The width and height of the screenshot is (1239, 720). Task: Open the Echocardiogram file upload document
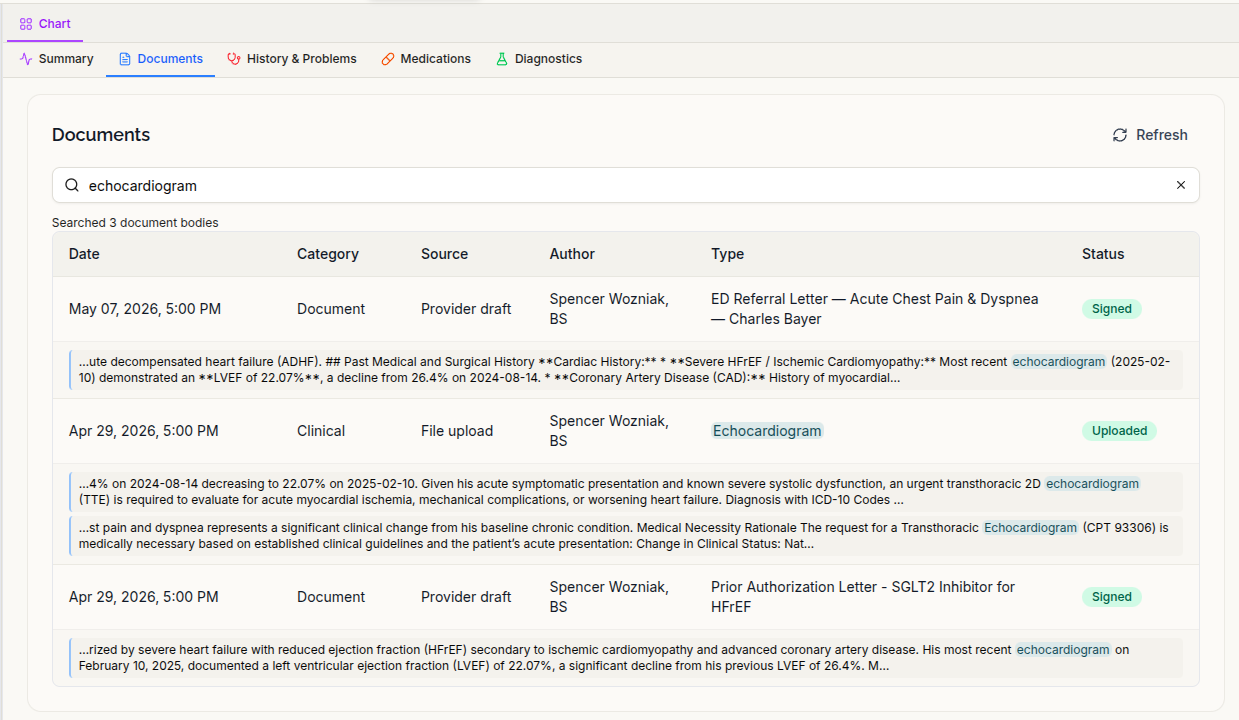[x=767, y=431]
